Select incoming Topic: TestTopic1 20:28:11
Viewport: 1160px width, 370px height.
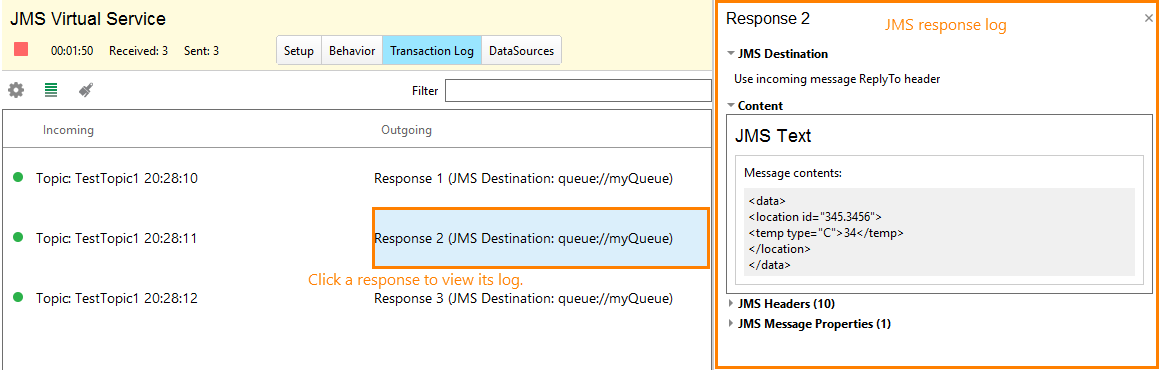(x=117, y=238)
